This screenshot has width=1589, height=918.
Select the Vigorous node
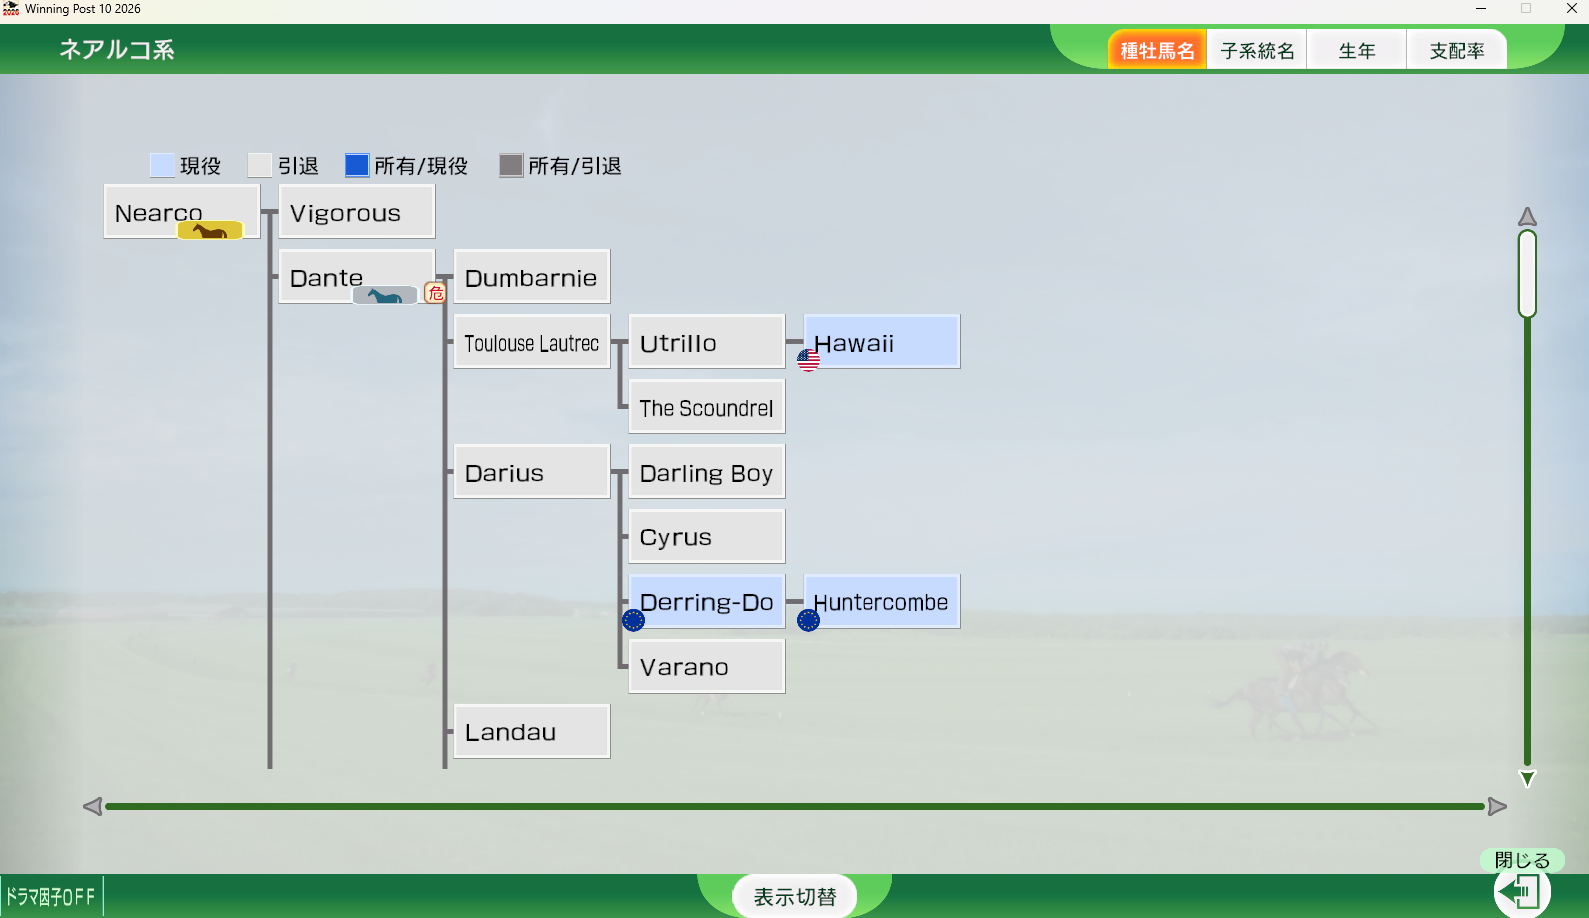click(357, 211)
